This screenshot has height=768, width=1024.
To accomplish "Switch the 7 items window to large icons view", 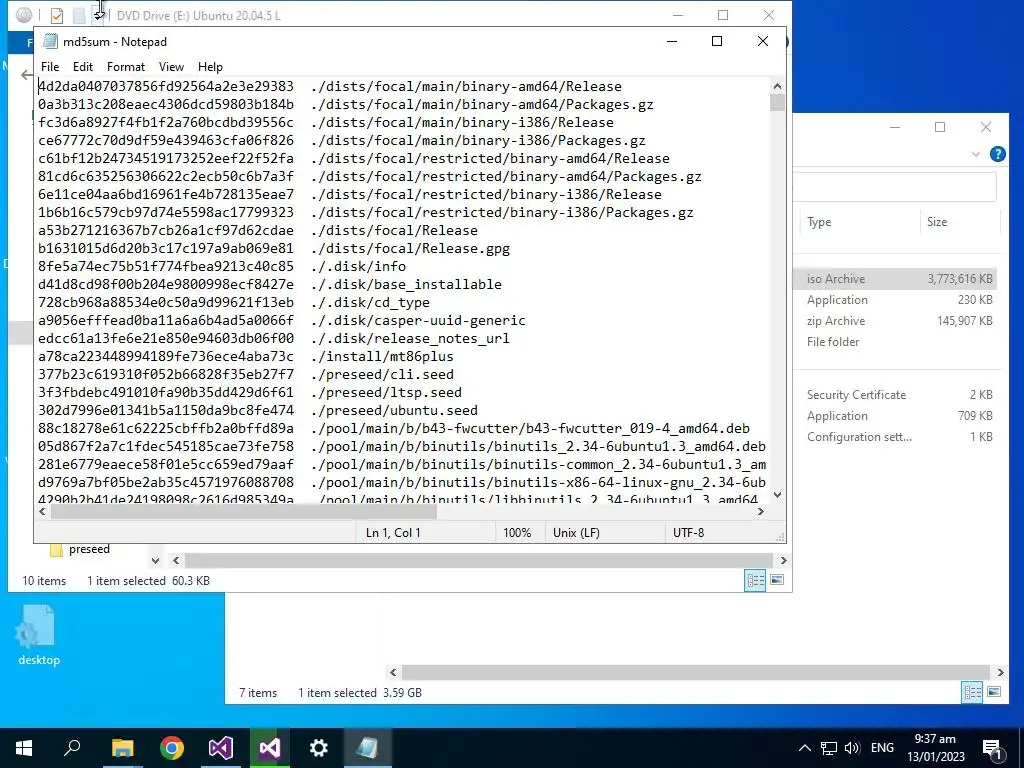I will click(x=994, y=692).
